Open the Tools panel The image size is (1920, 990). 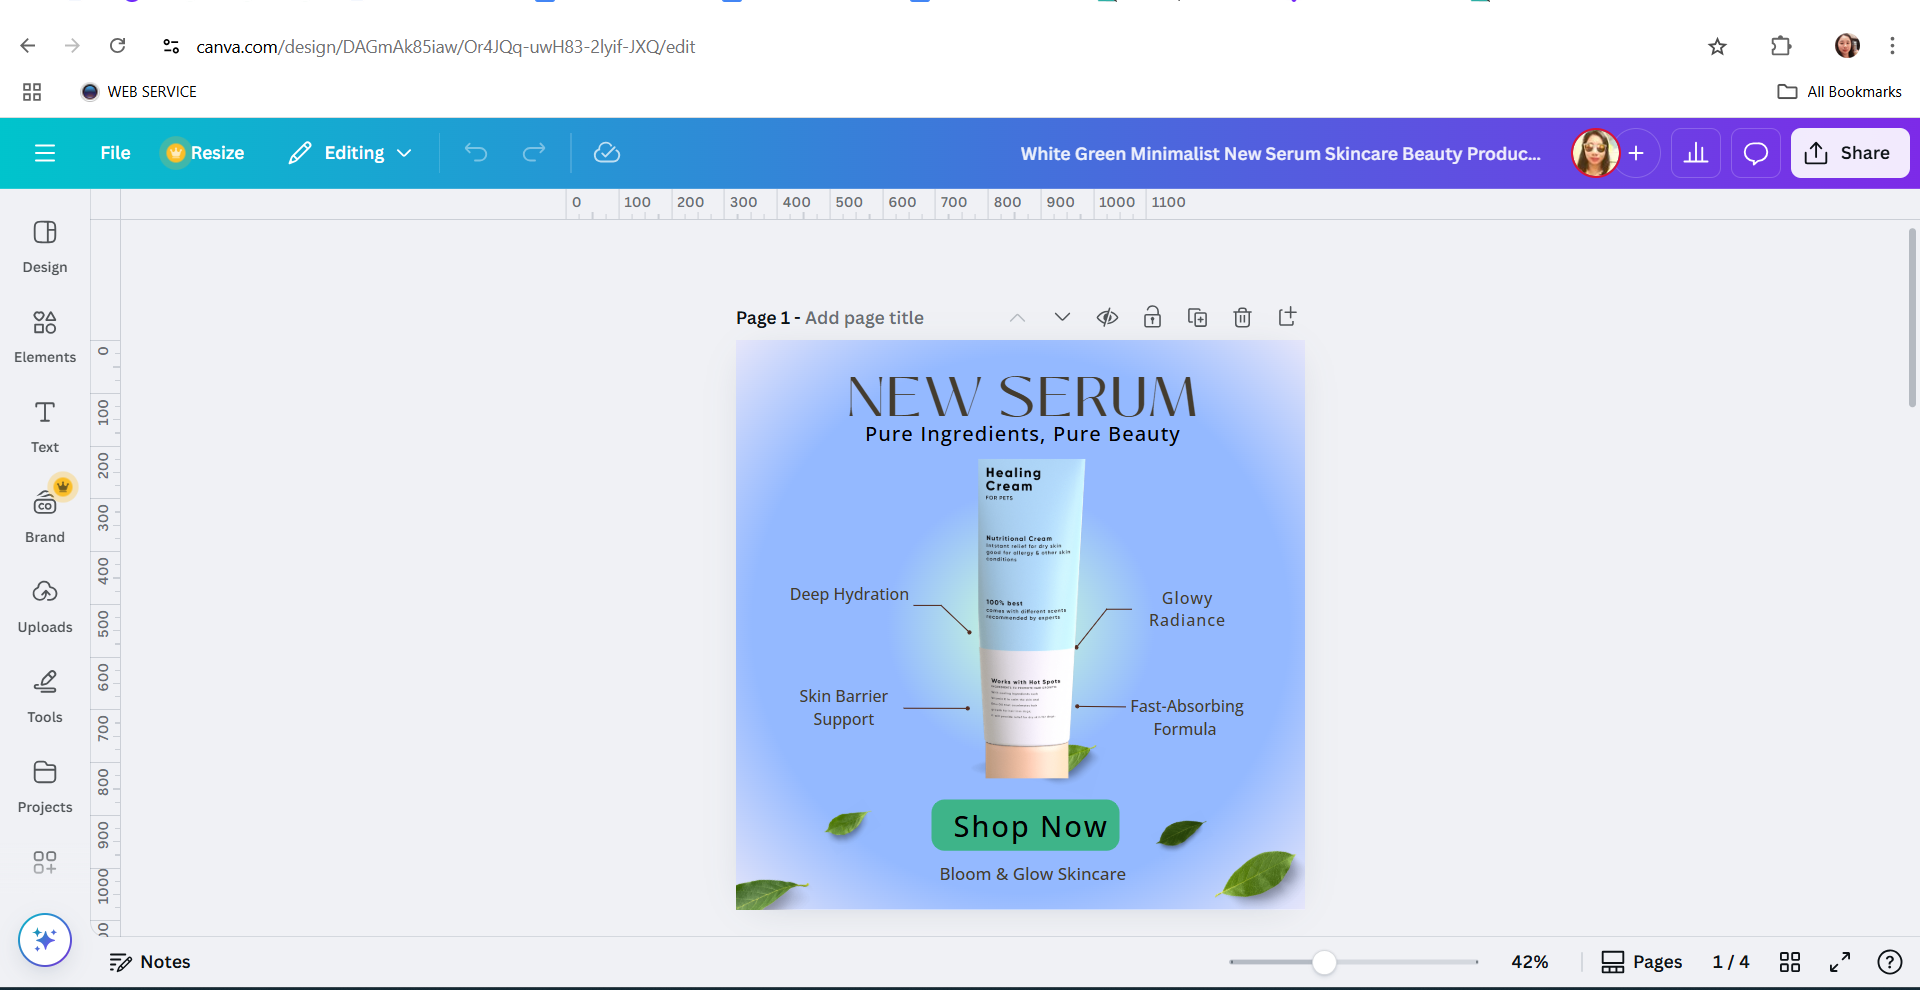point(45,696)
